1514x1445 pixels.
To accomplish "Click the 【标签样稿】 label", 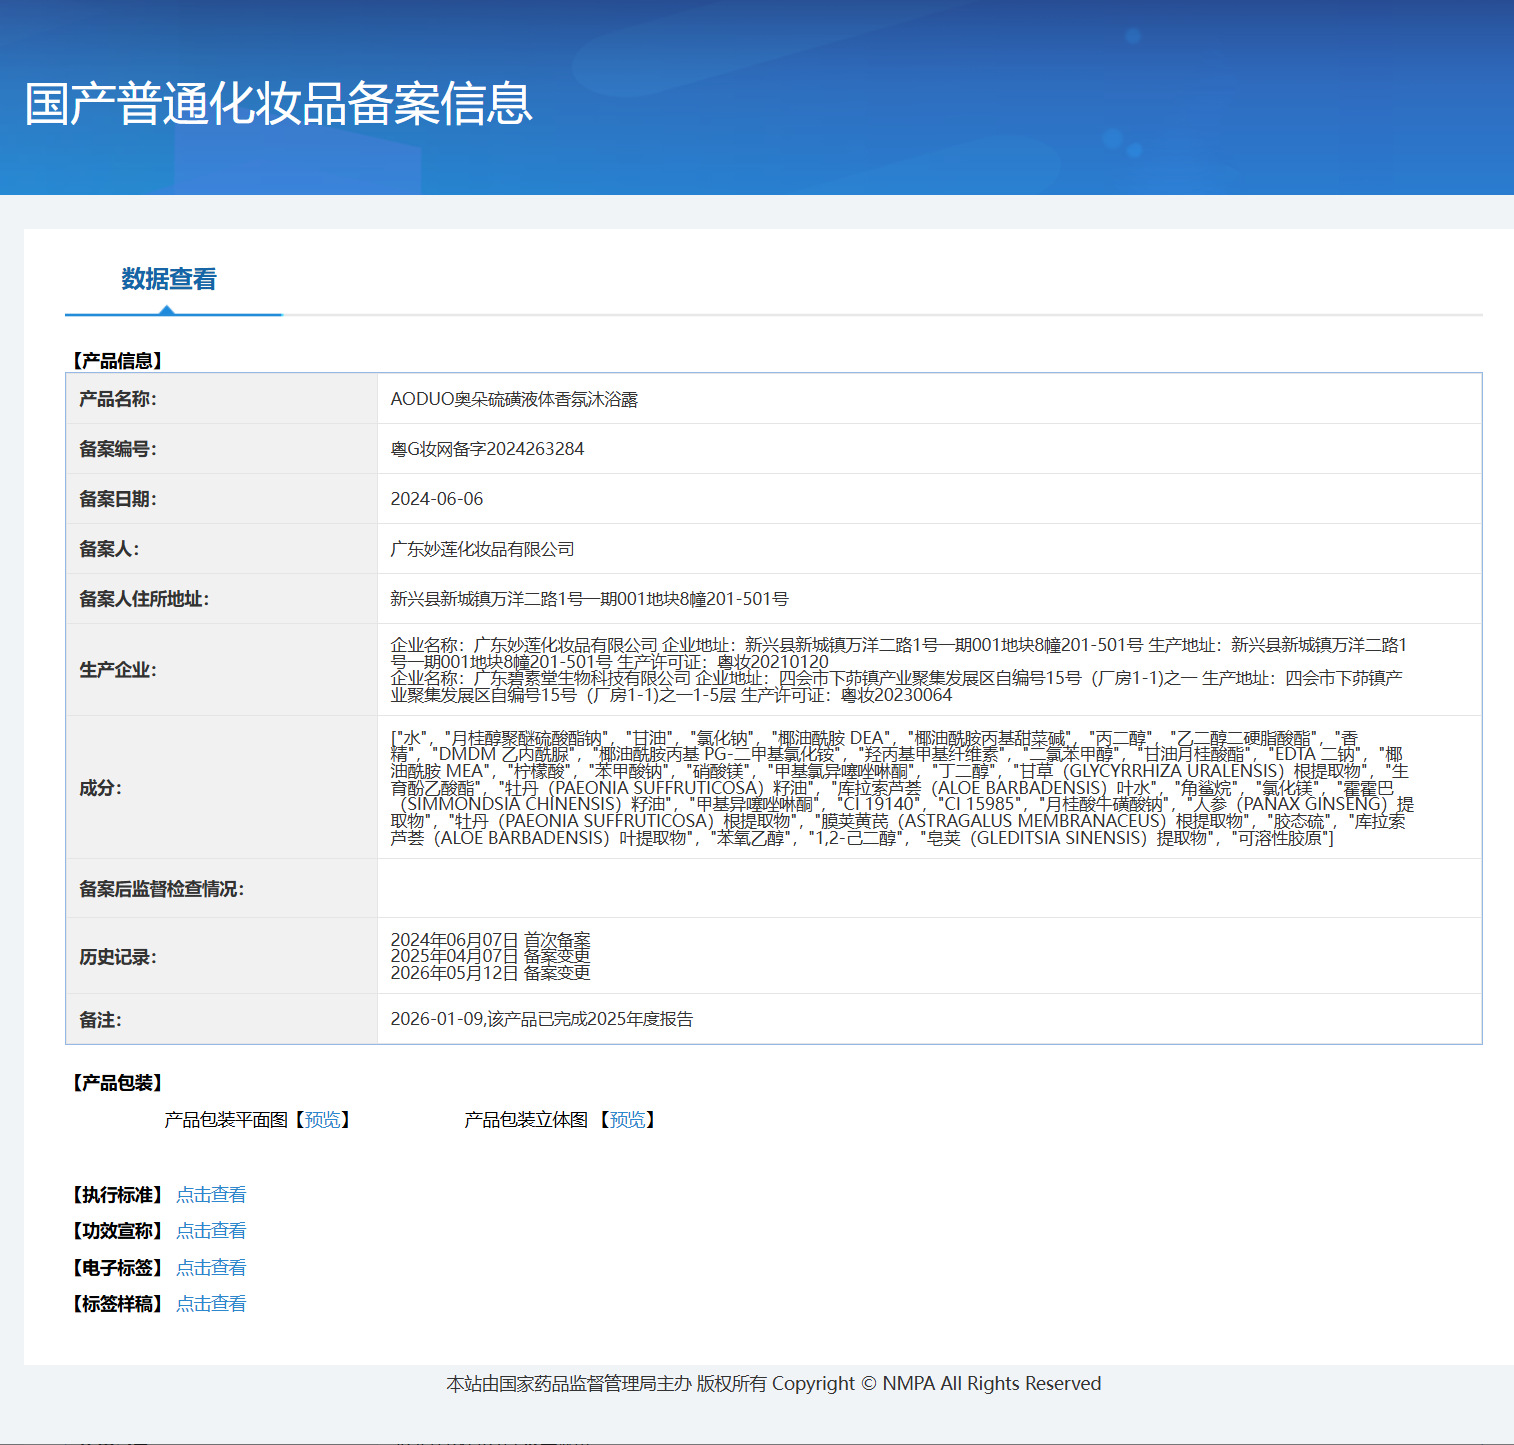I will pos(116,1304).
